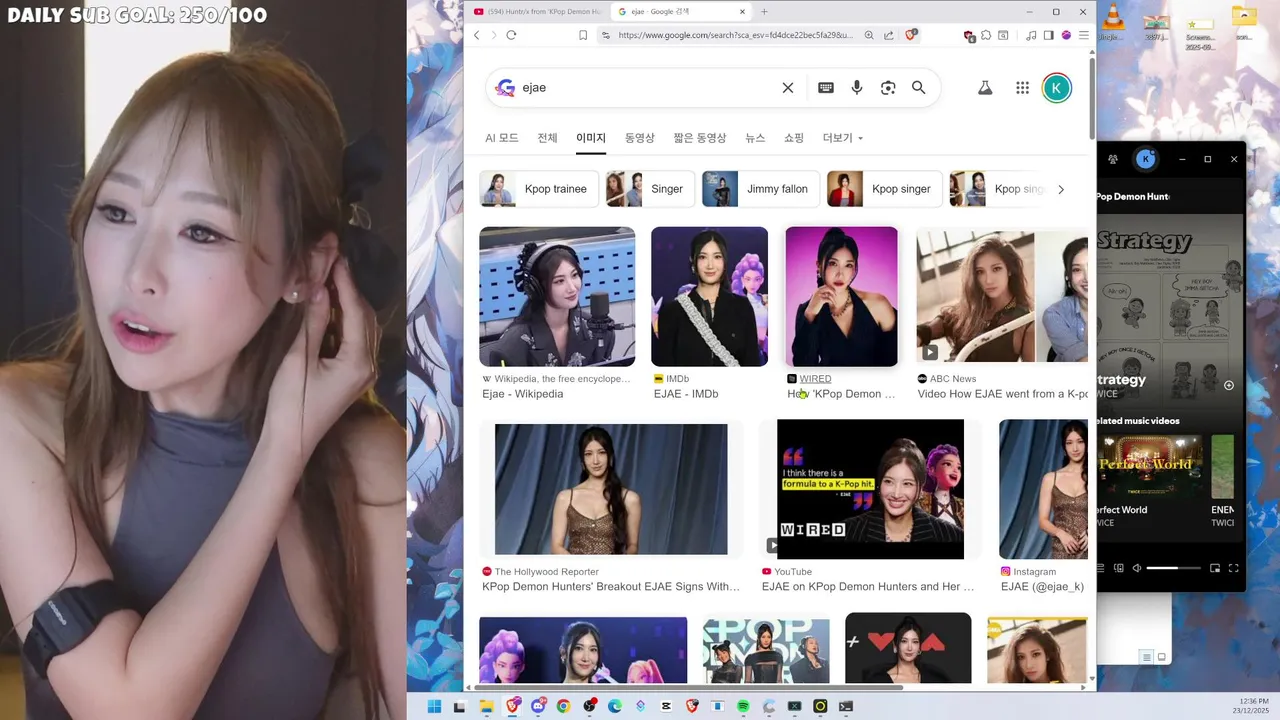Click the Wikipedia radio studio thumbnail
This screenshot has width=1280, height=720.
coord(557,297)
